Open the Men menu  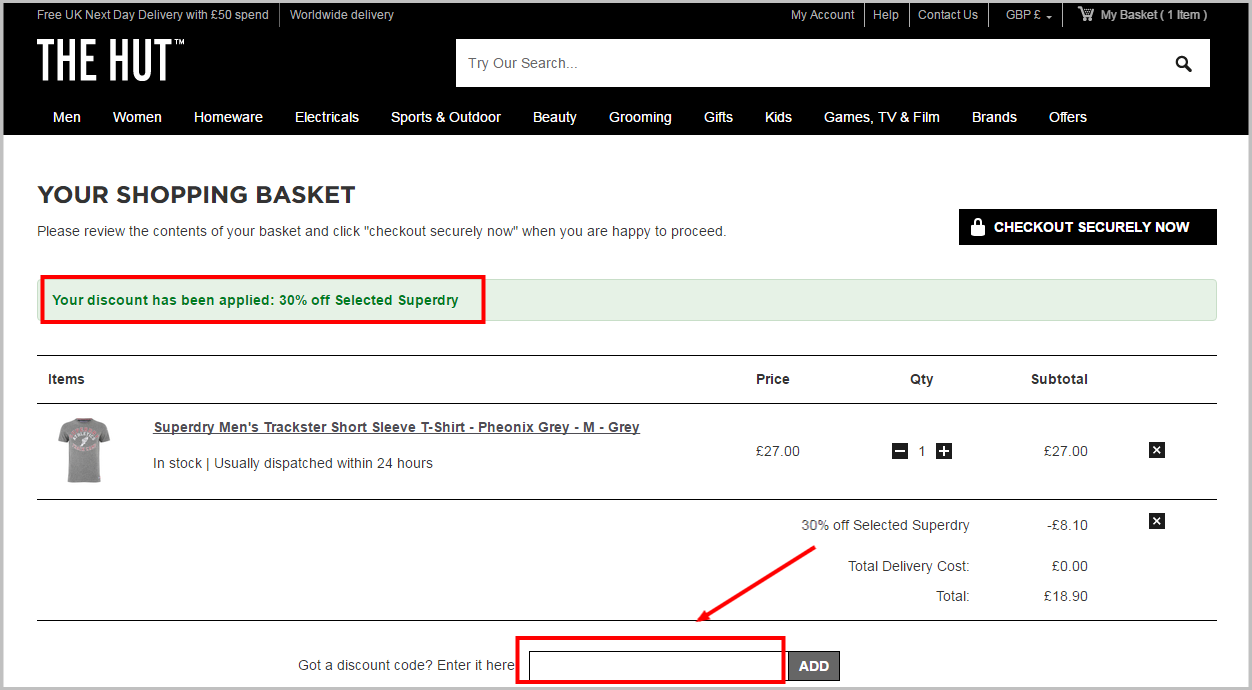(67, 117)
